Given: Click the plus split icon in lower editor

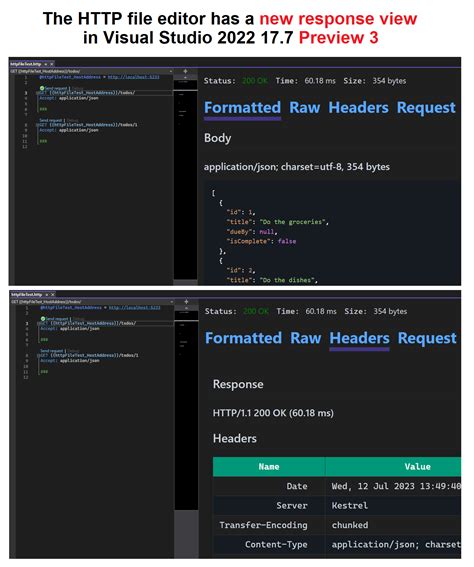Looking at the screenshot, I should [x=187, y=302].
